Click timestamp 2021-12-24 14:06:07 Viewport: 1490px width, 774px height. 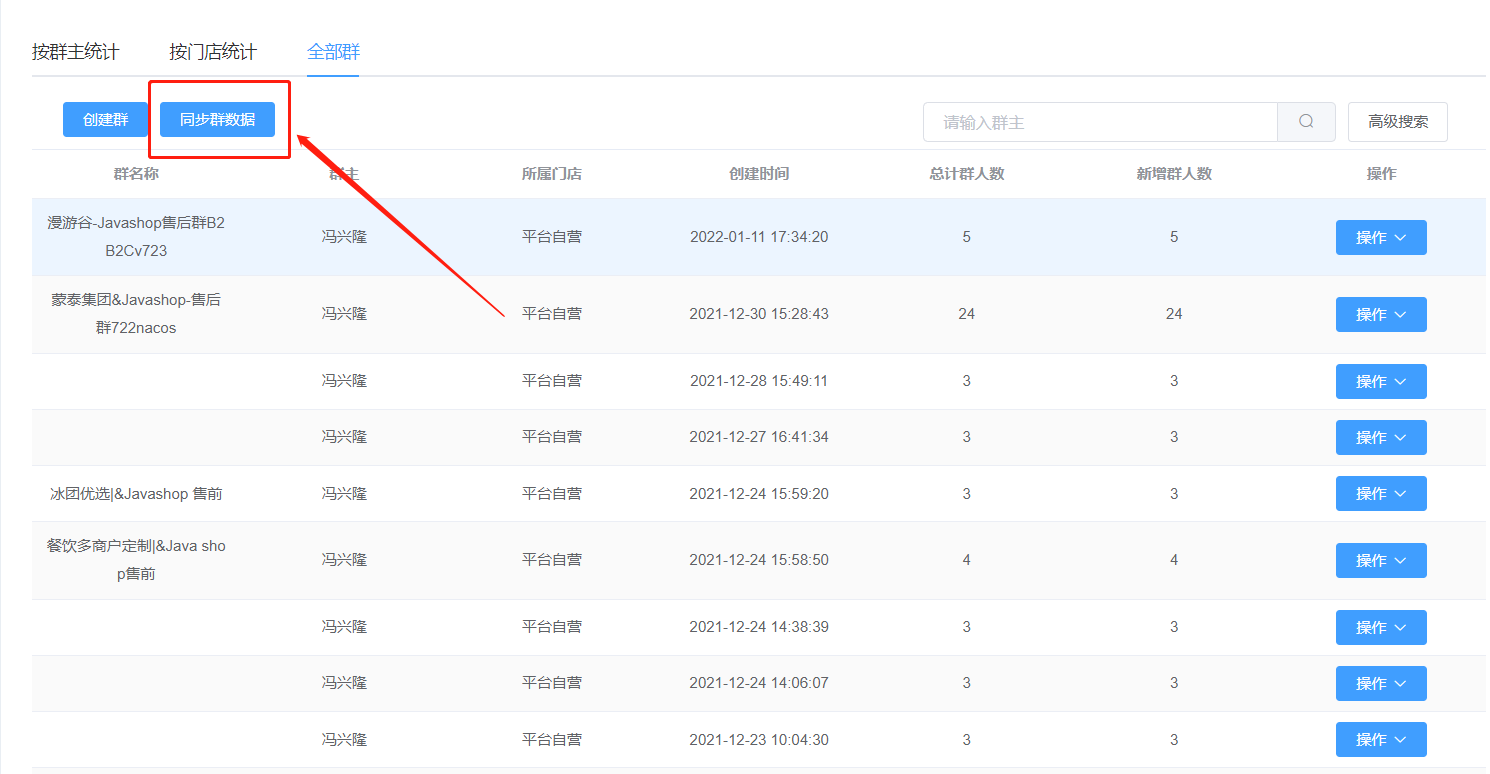click(x=759, y=682)
